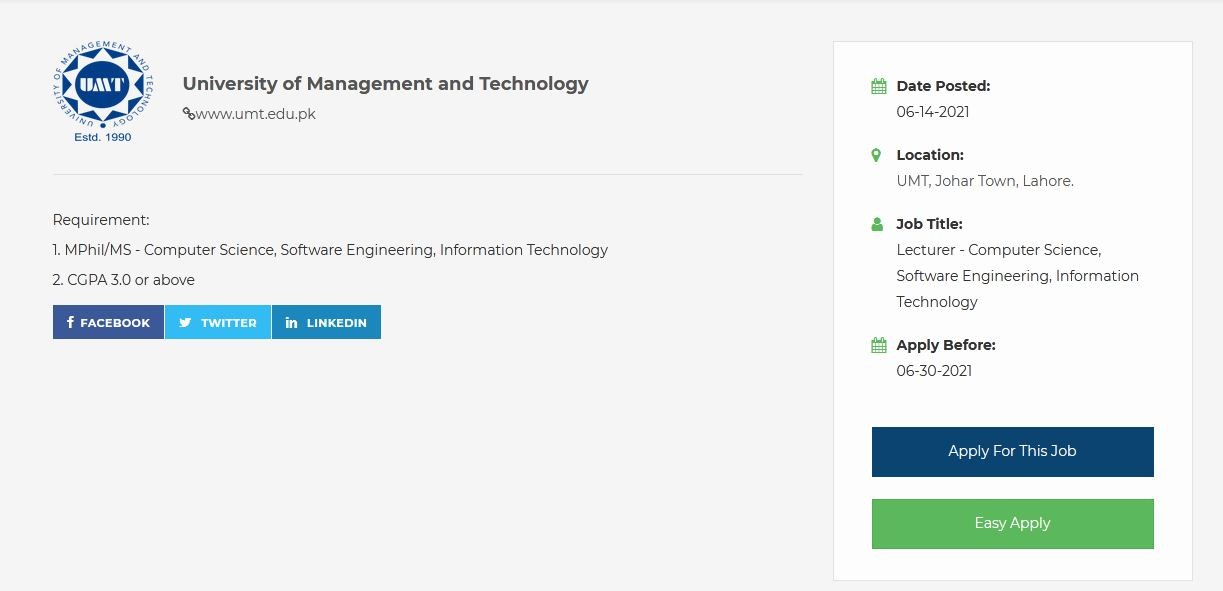Click the CGPA 3.0 or above requirement

click(124, 280)
